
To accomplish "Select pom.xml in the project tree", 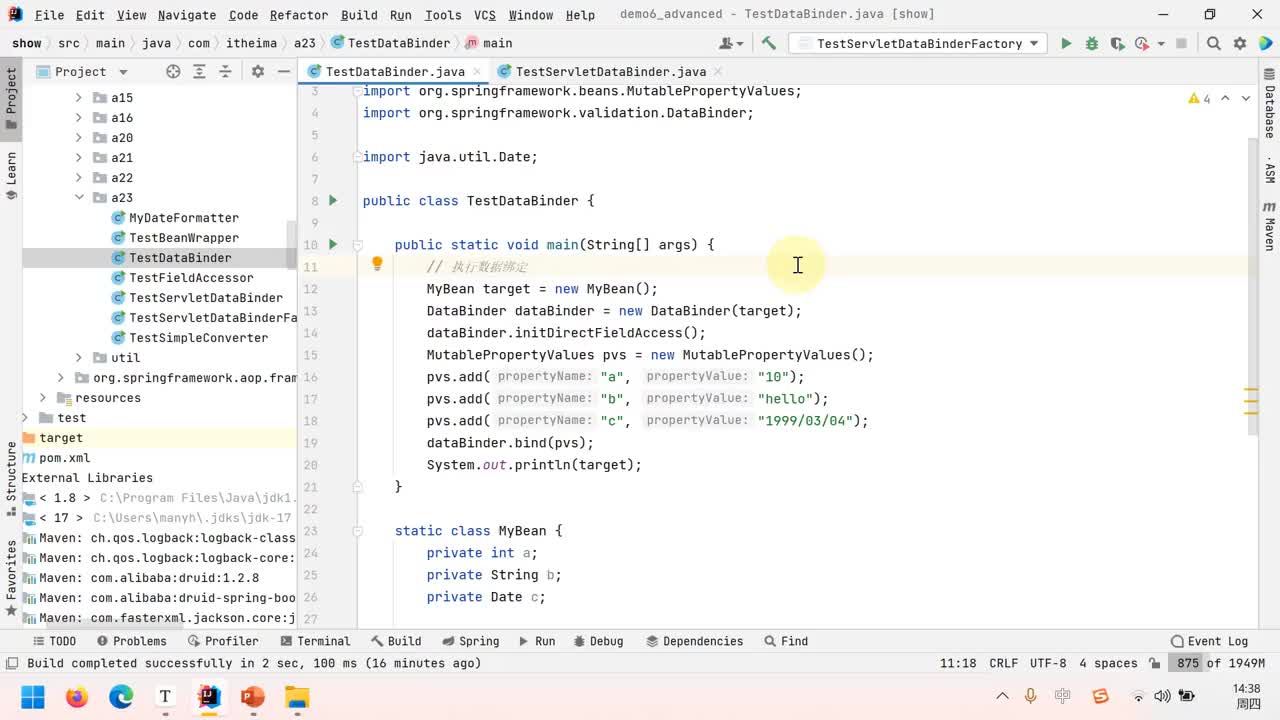I will click(x=64, y=458).
